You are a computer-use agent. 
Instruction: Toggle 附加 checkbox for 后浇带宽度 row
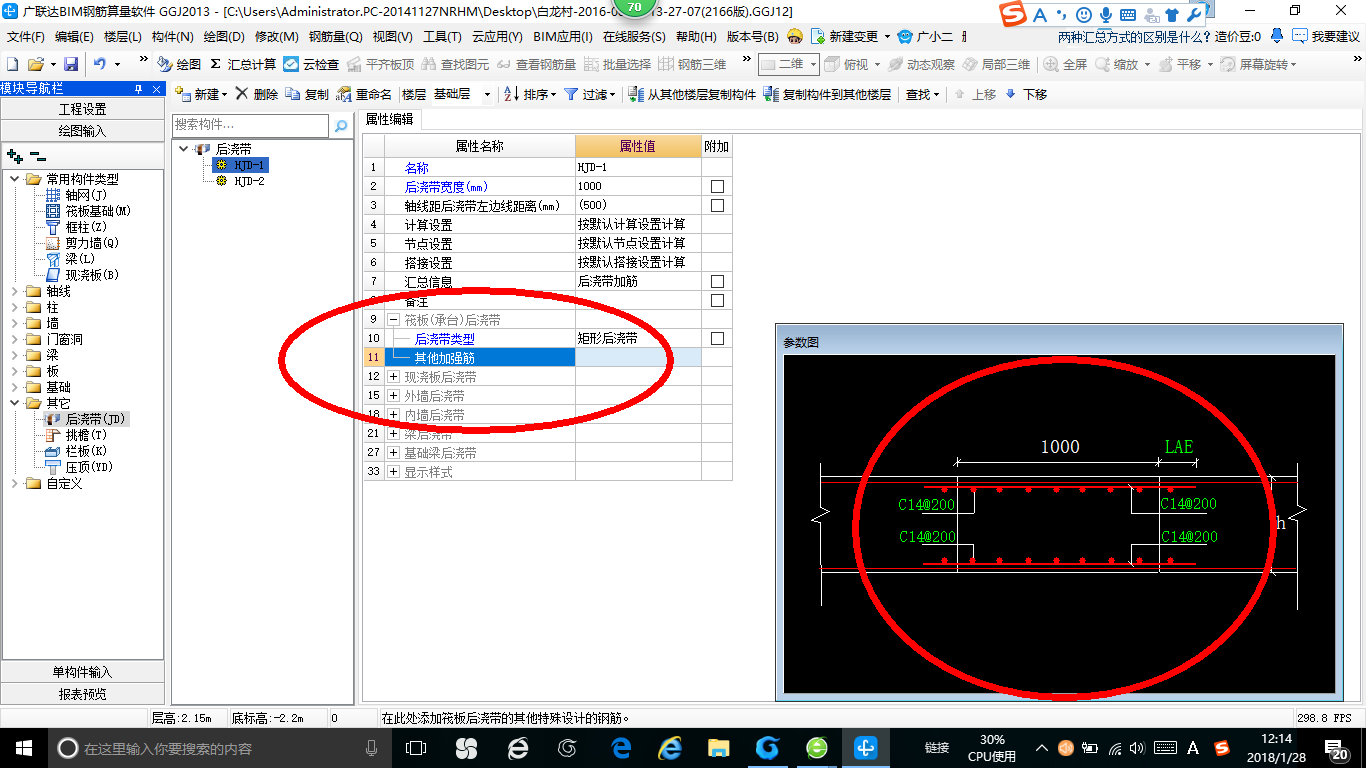click(x=717, y=186)
